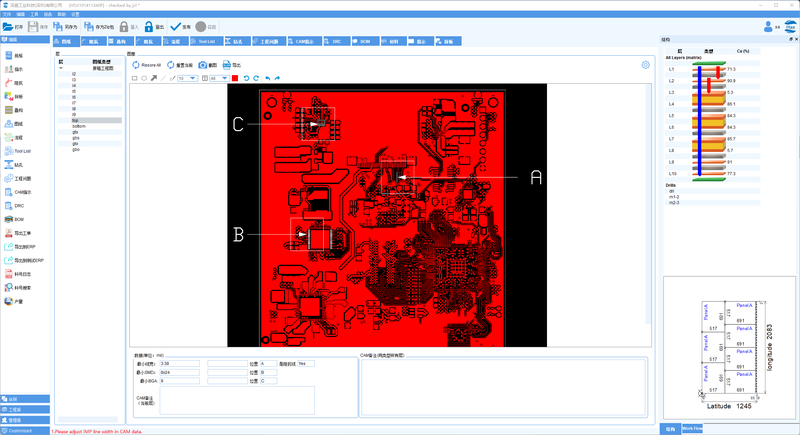Screen dimensions: 800x435
Task: Open the line width dropdown showing 10
Action: (x=187, y=78)
